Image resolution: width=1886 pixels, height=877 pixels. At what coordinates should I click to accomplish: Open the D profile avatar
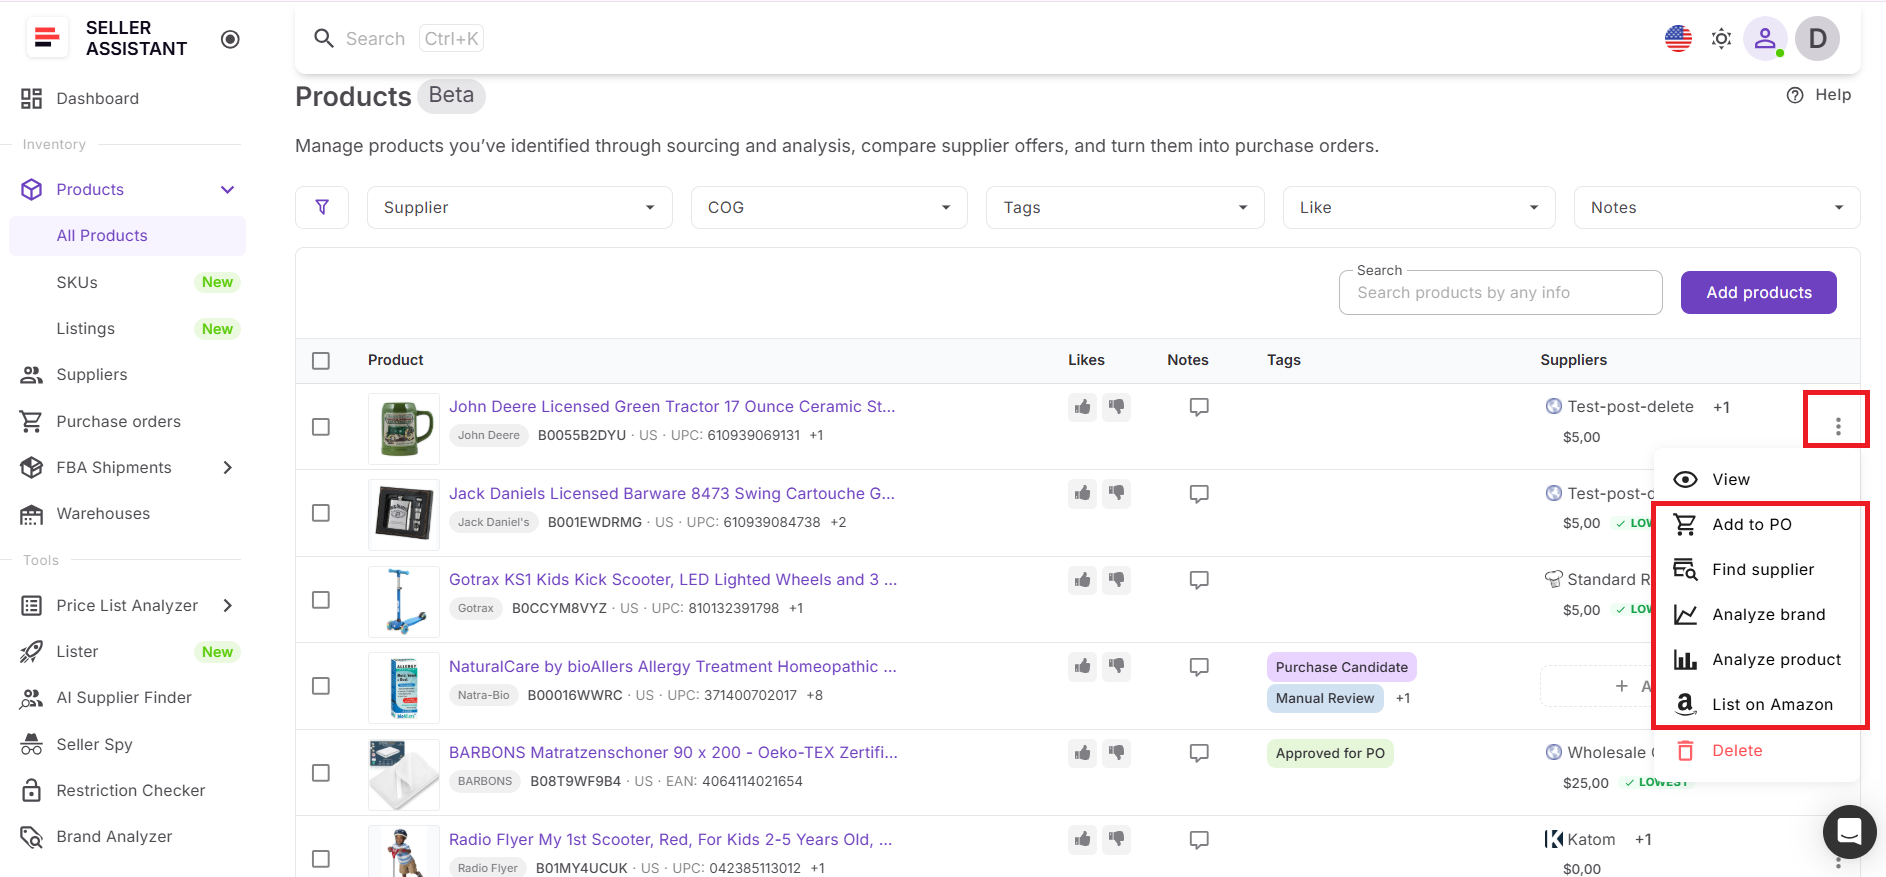[1817, 39]
